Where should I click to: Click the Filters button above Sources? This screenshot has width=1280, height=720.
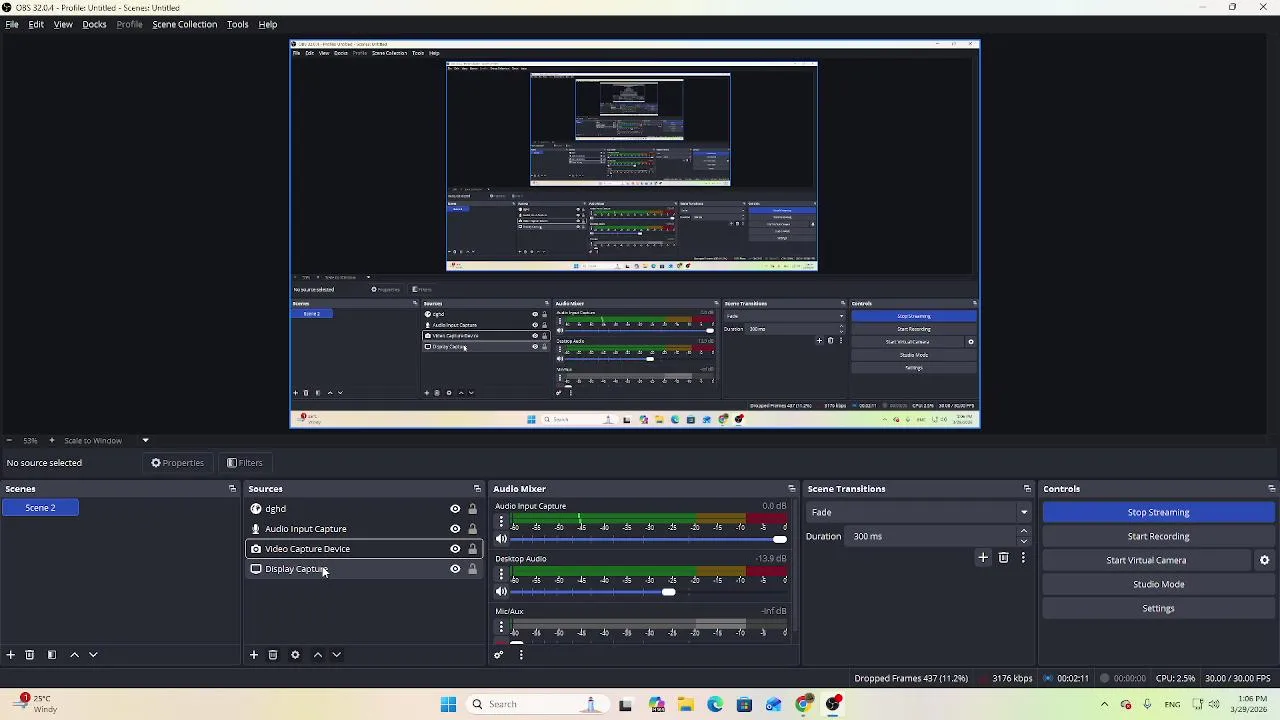pyautogui.click(x=245, y=463)
